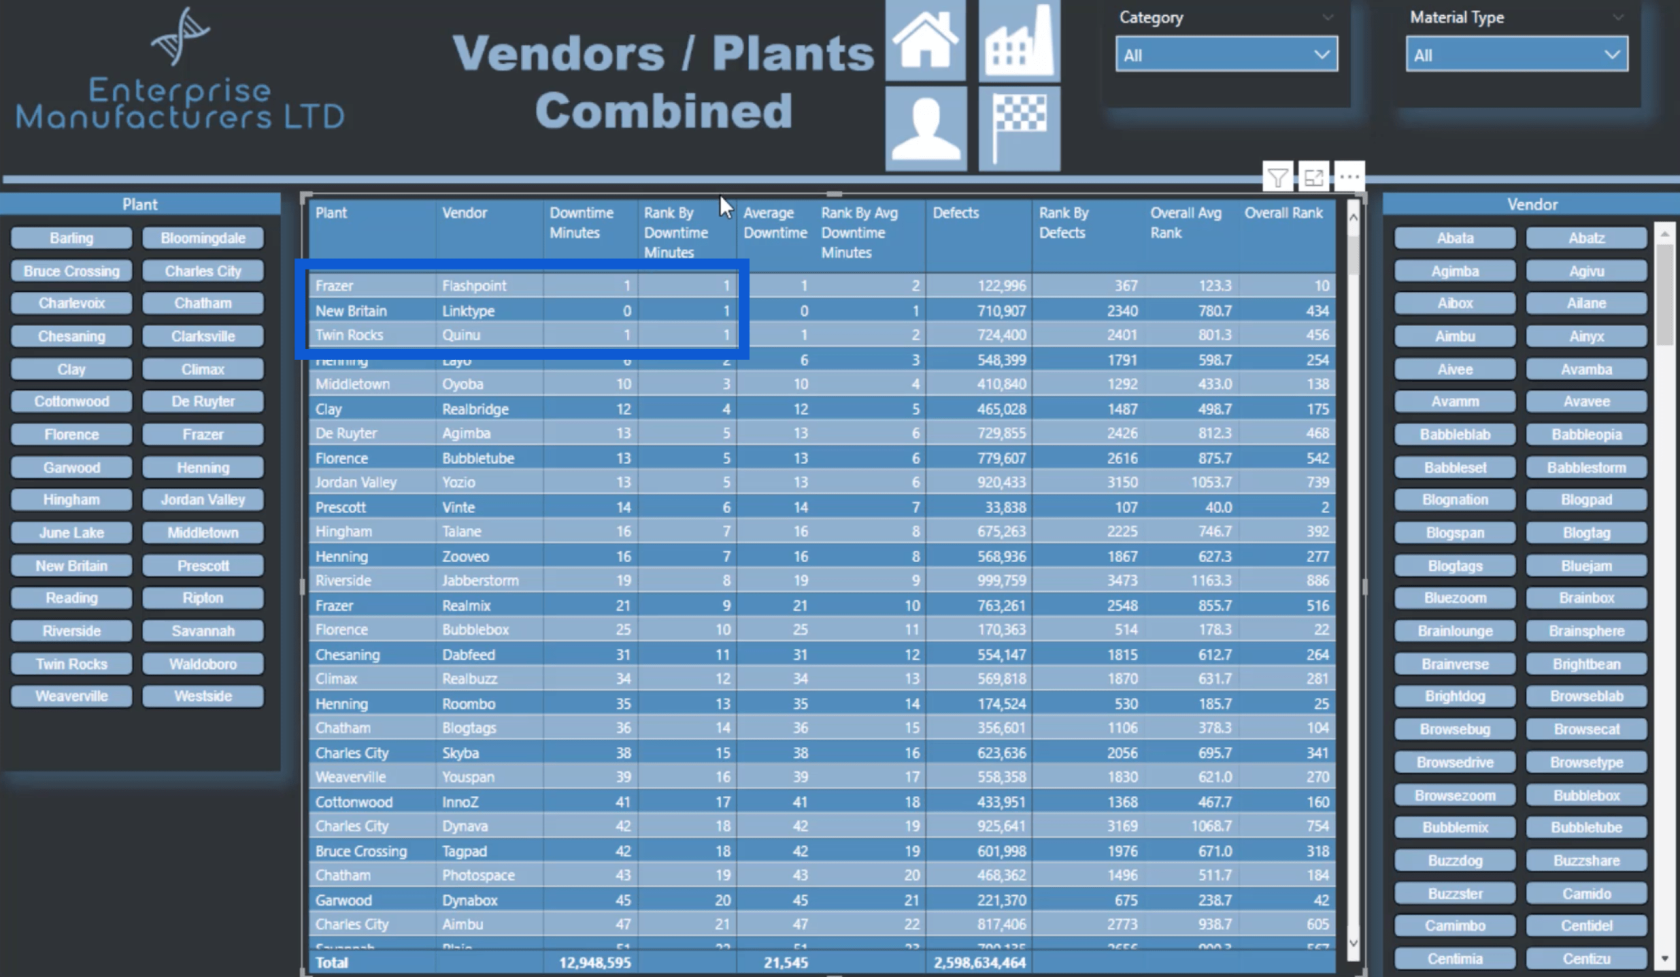Sort by the Rank By Defects header

click(x=1063, y=223)
